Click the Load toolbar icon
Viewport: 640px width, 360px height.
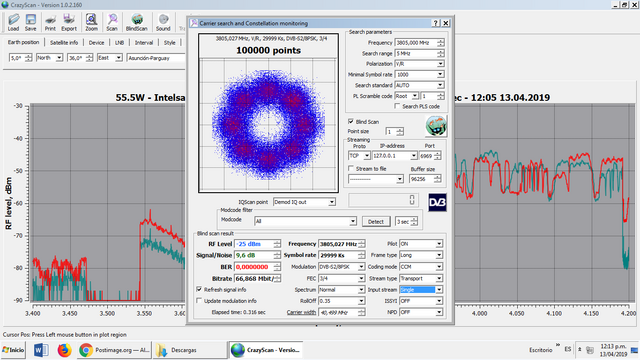click(13, 22)
